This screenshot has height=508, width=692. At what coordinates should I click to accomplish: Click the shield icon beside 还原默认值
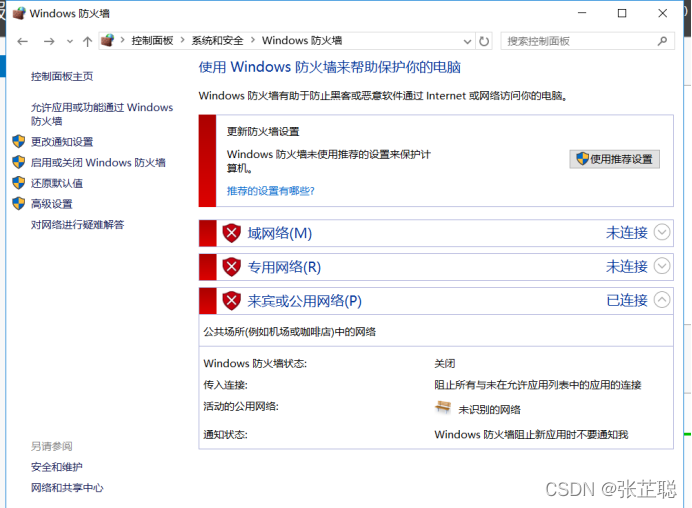[19, 183]
